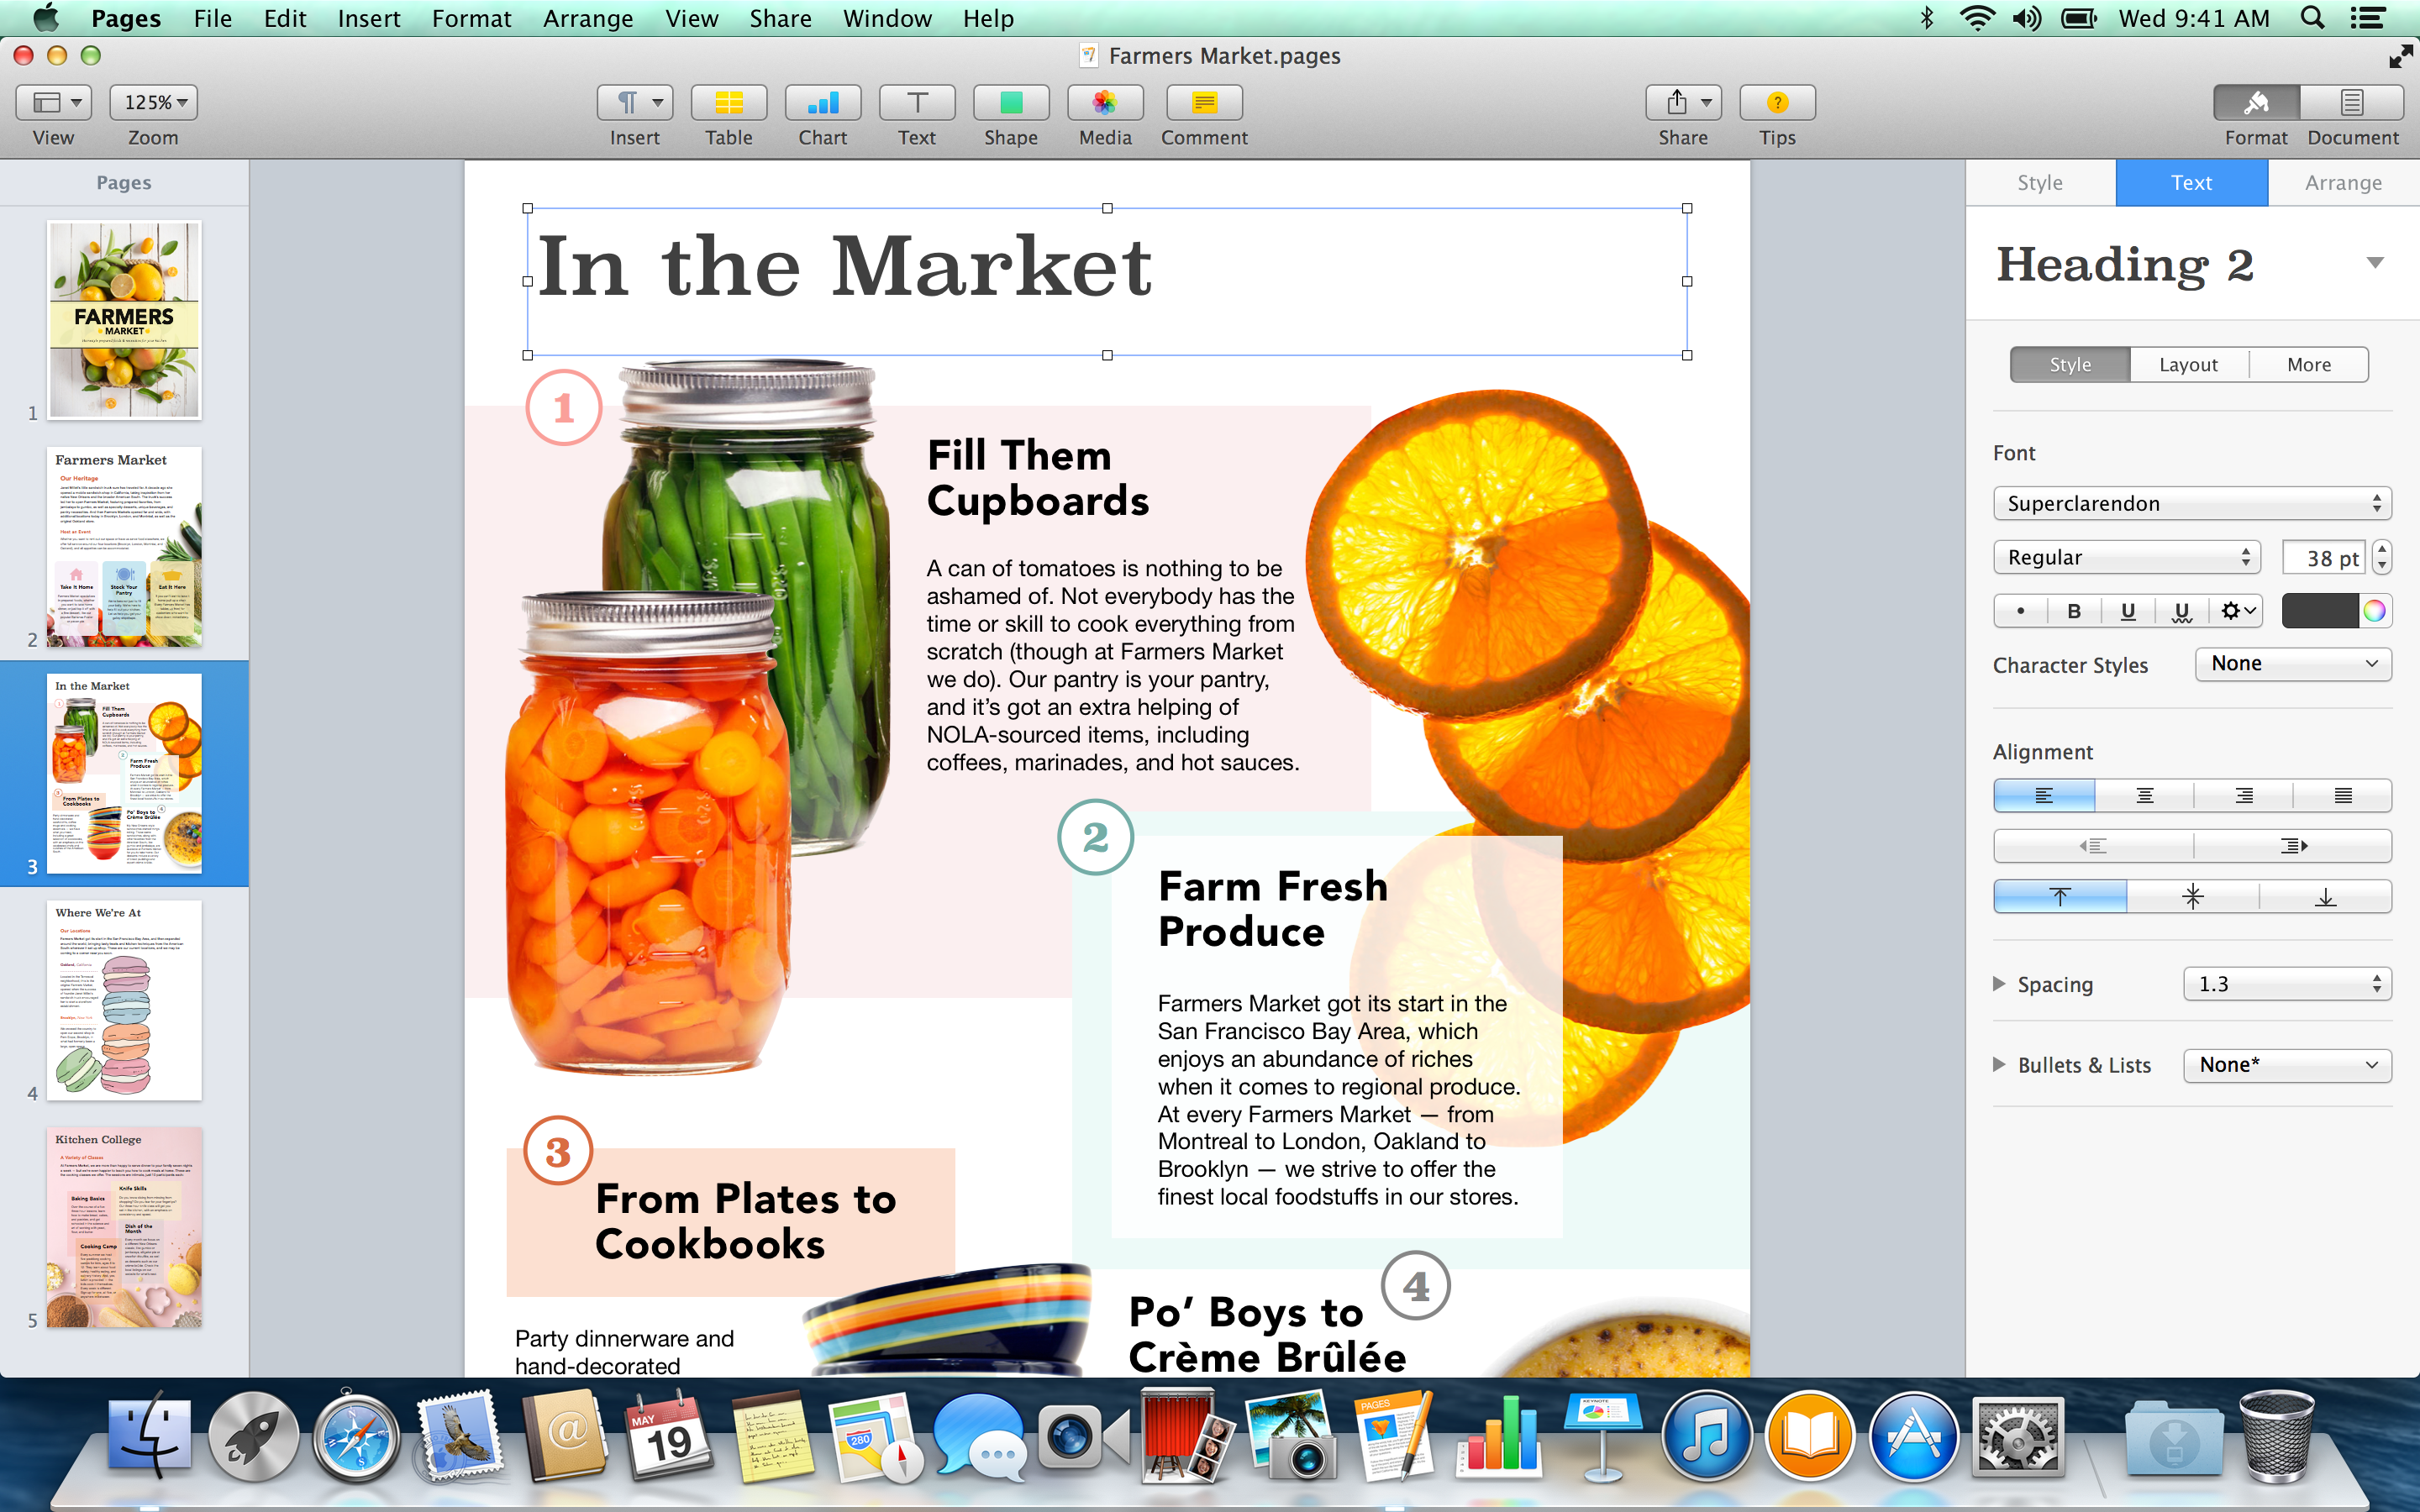2420x1512 pixels.
Task: Select Style sub-tab button
Action: click(2070, 365)
